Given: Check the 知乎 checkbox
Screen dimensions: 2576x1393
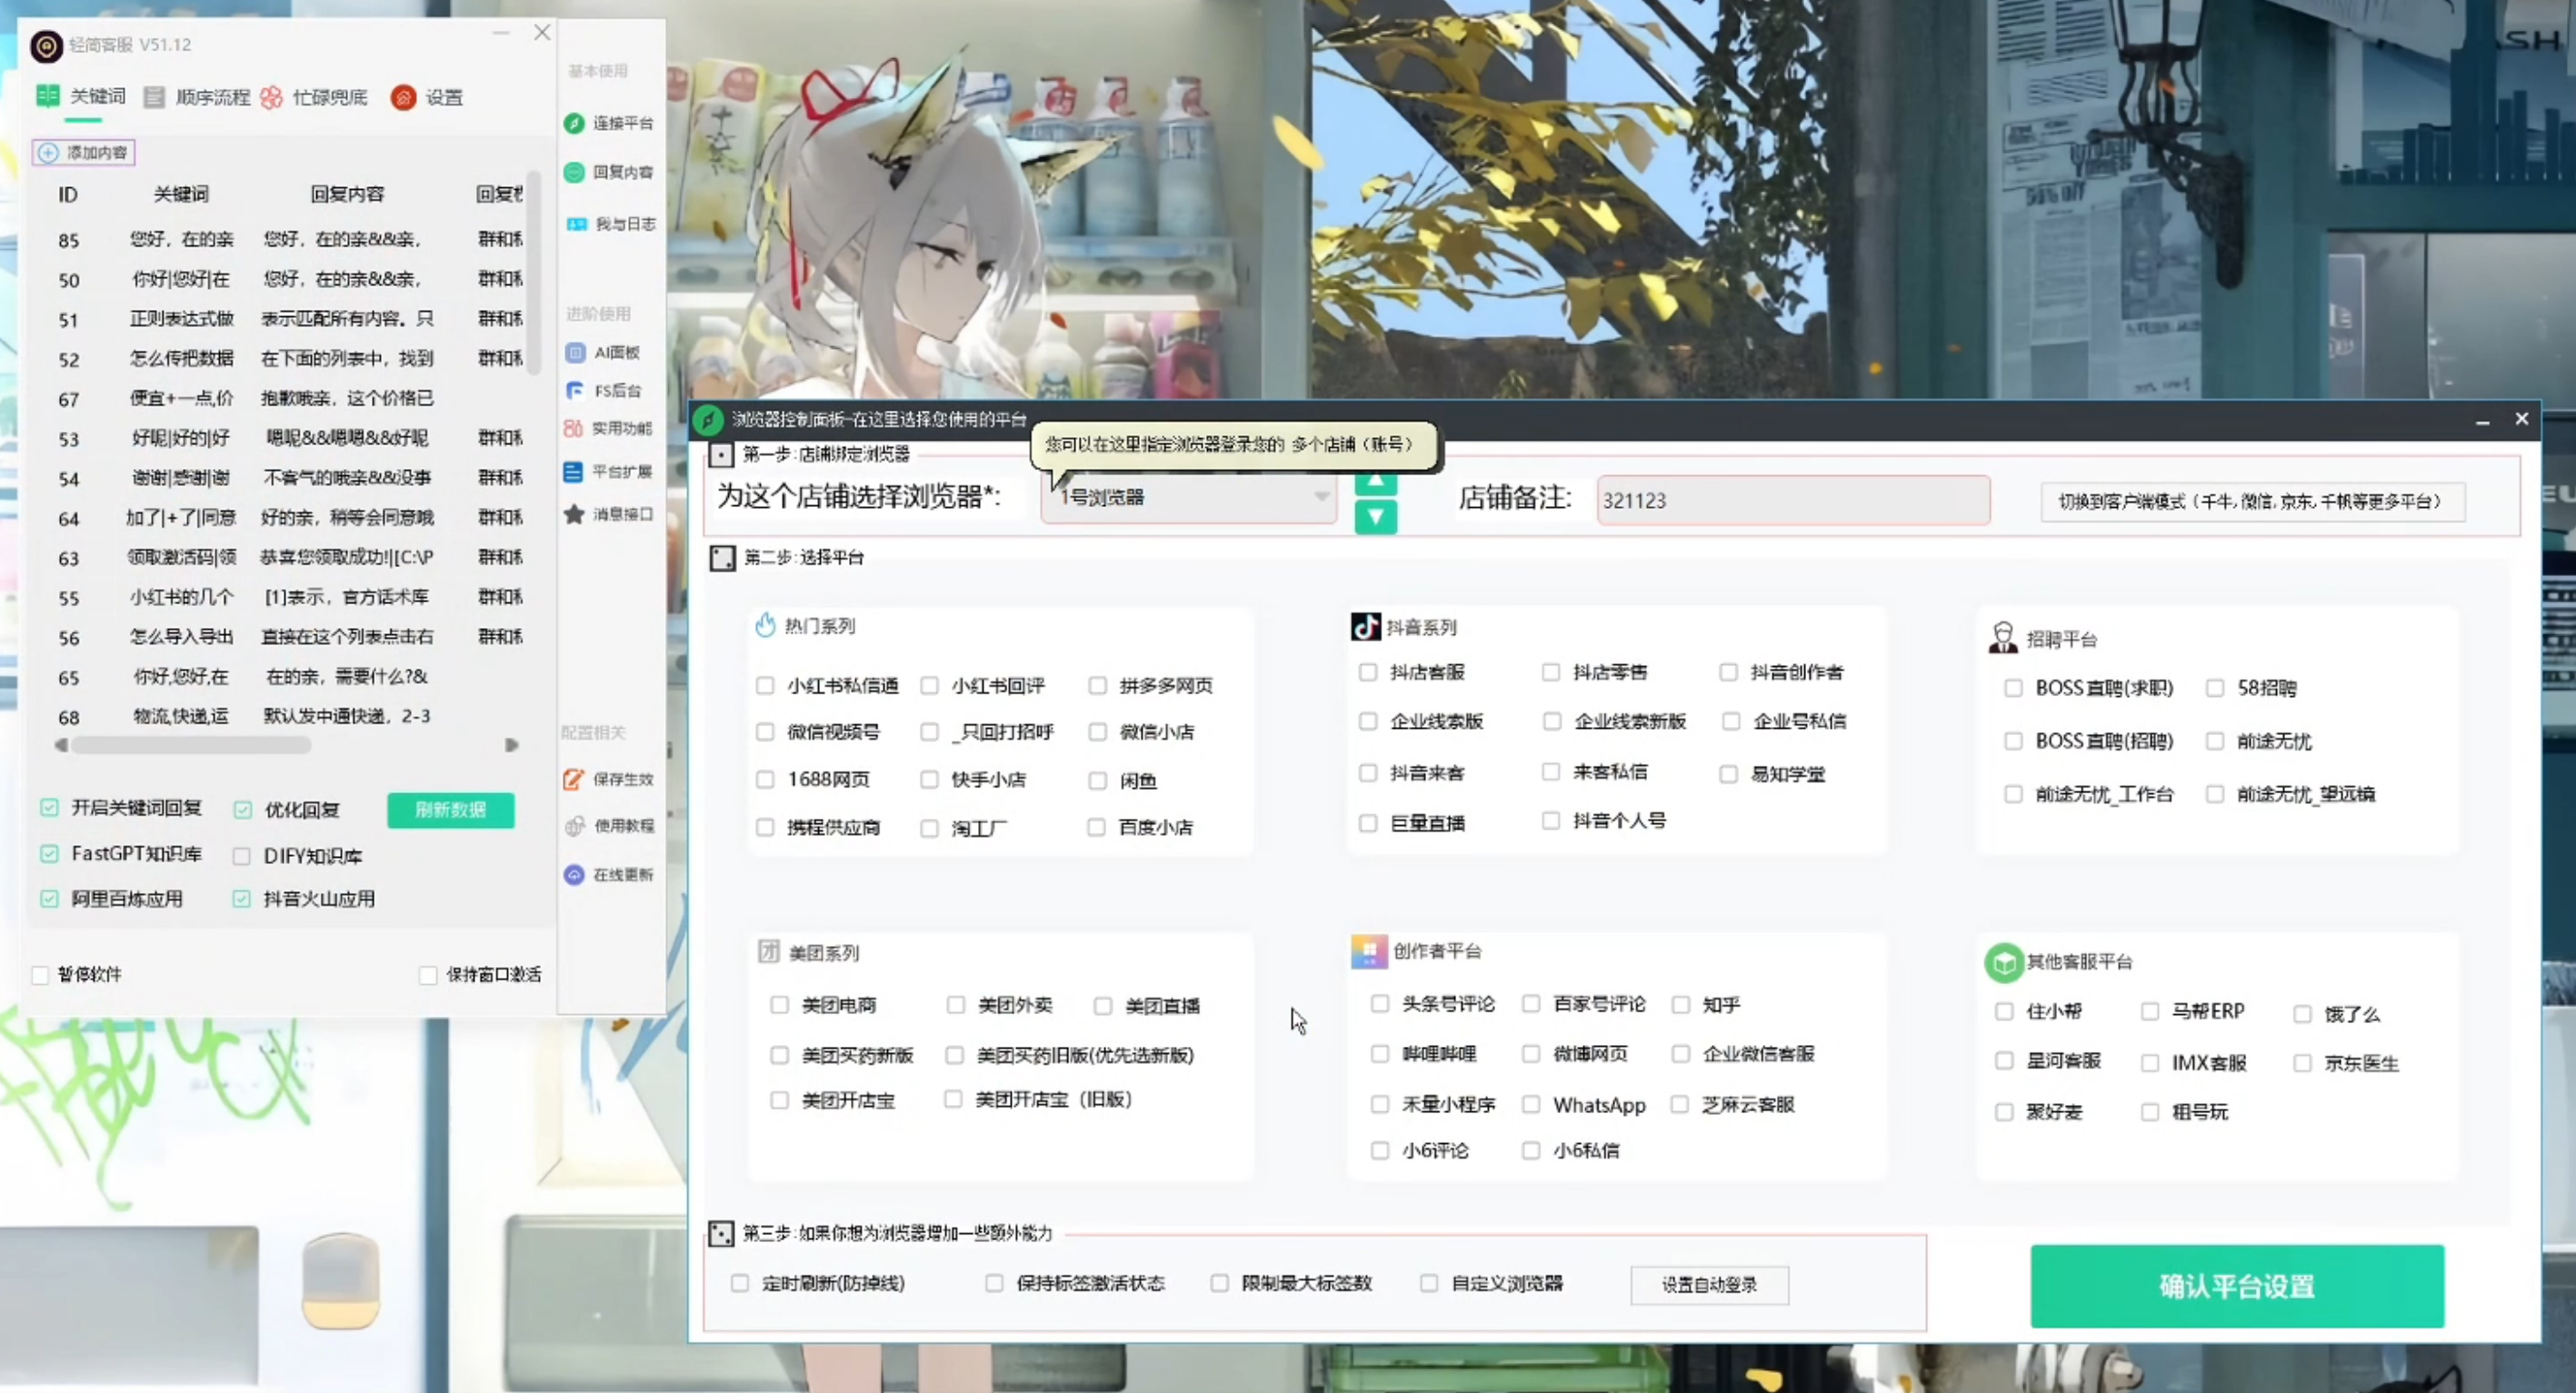Looking at the screenshot, I should [1681, 1005].
